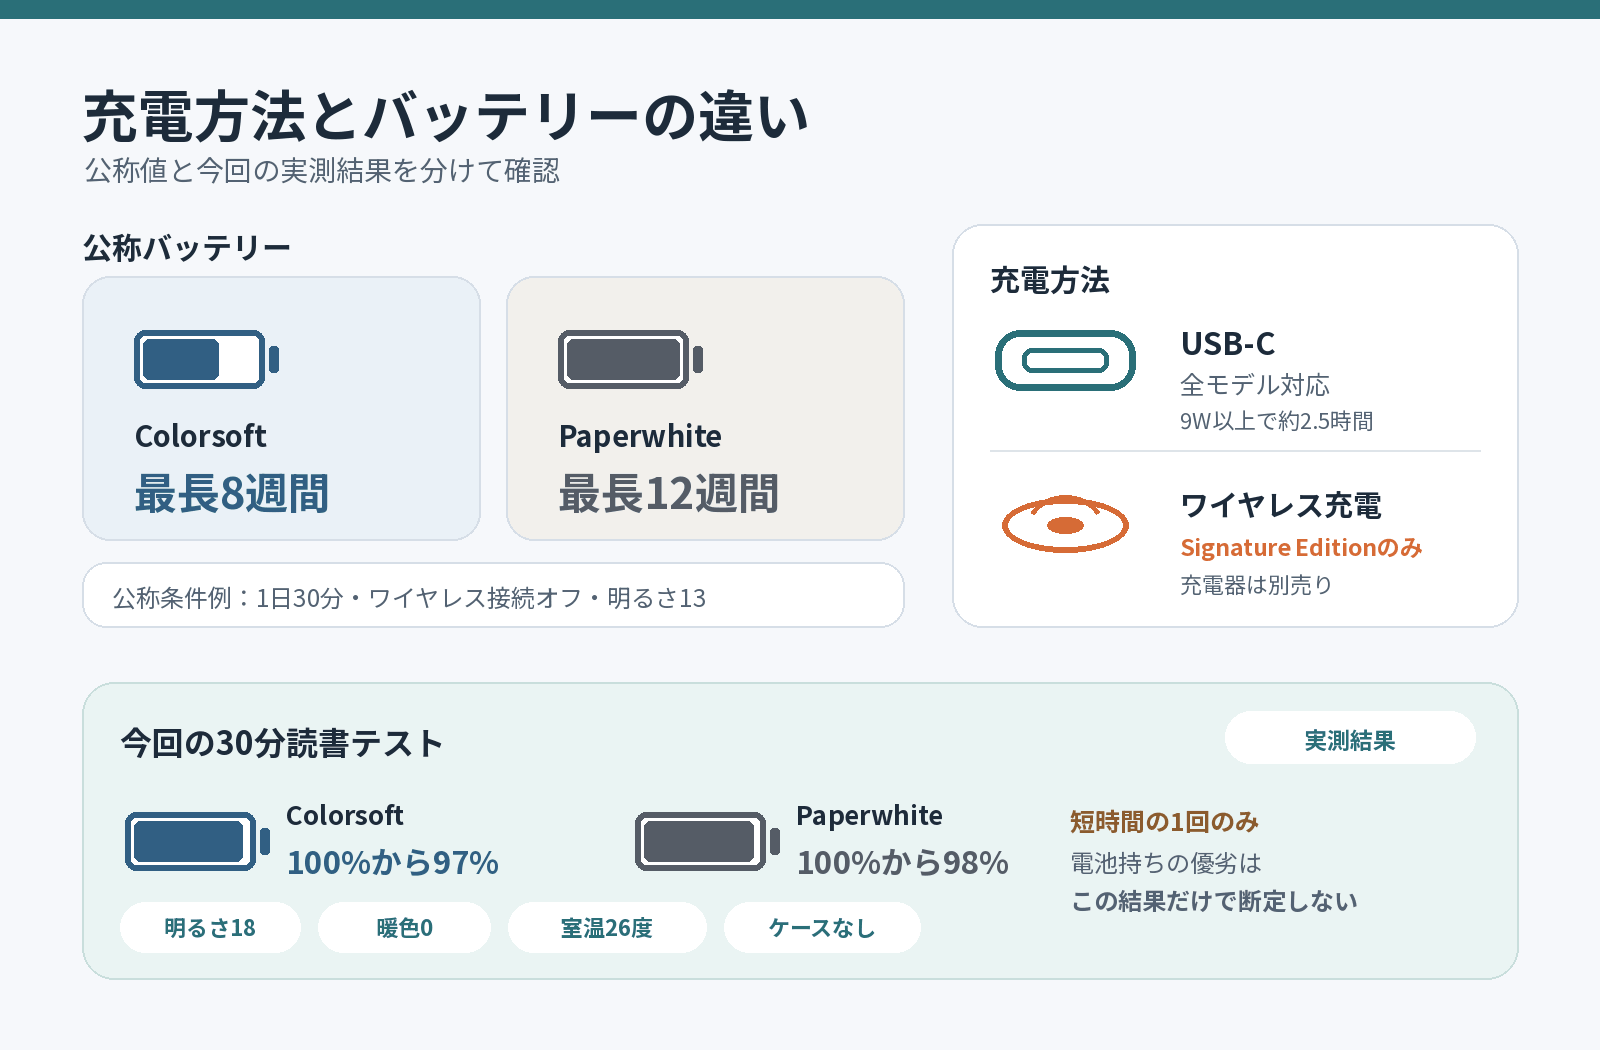Click the Signature Editionのみ orange text
The height and width of the screenshot is (1050, 1600).
[1301, 548]
